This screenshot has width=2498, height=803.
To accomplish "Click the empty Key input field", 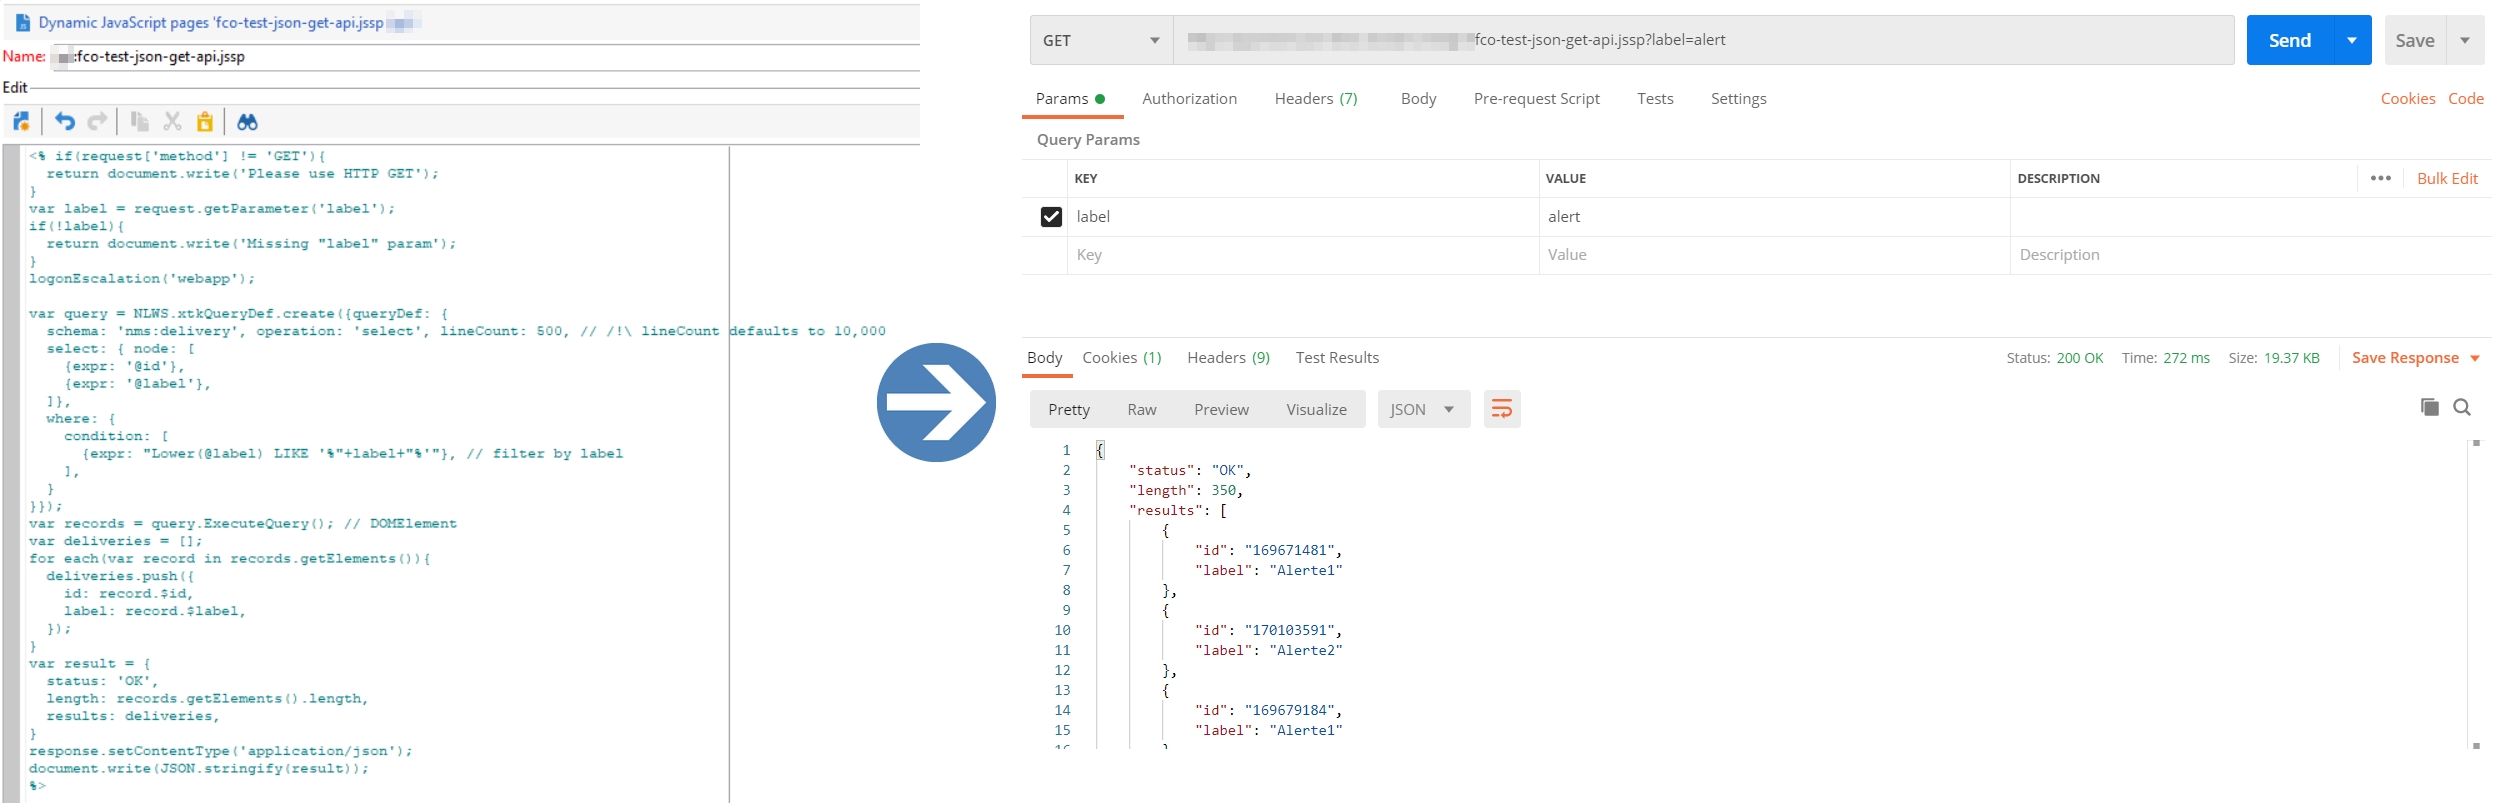I will [1300, 255].
